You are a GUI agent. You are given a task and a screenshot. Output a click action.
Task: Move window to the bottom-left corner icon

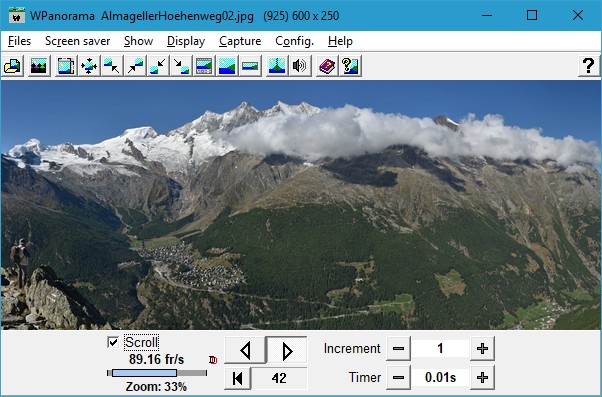coord(158,66)
